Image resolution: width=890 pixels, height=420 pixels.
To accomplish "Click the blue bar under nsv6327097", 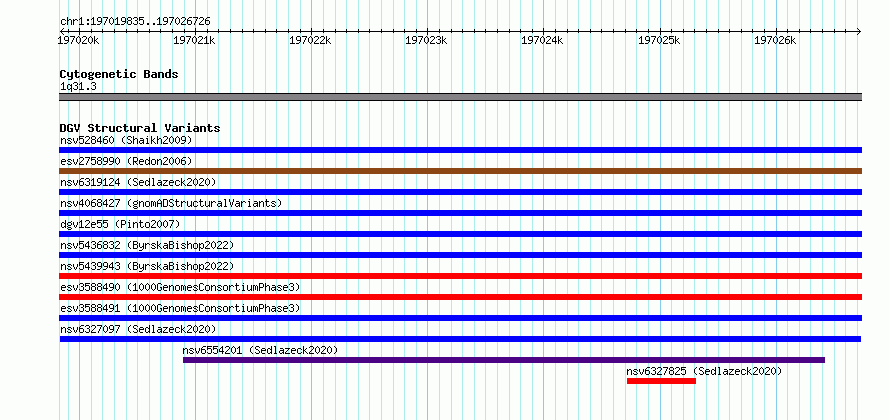I will (x=460, y=339).
